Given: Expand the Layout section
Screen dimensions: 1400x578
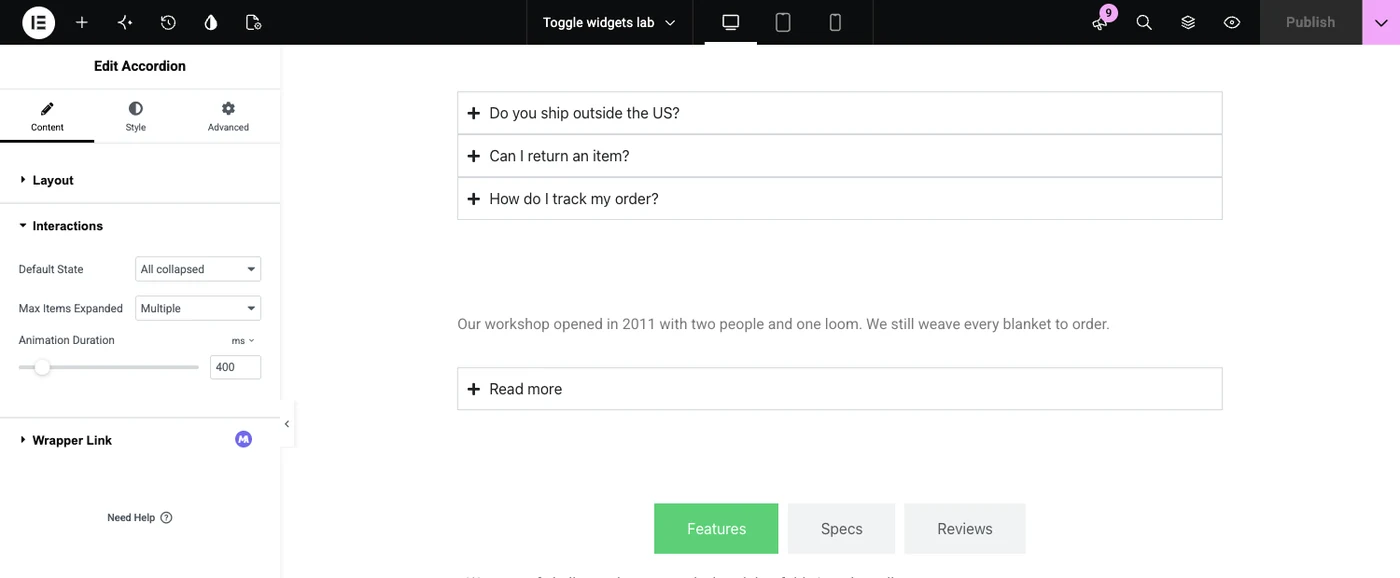Looking at the screenshot, I should pos(140,180).
